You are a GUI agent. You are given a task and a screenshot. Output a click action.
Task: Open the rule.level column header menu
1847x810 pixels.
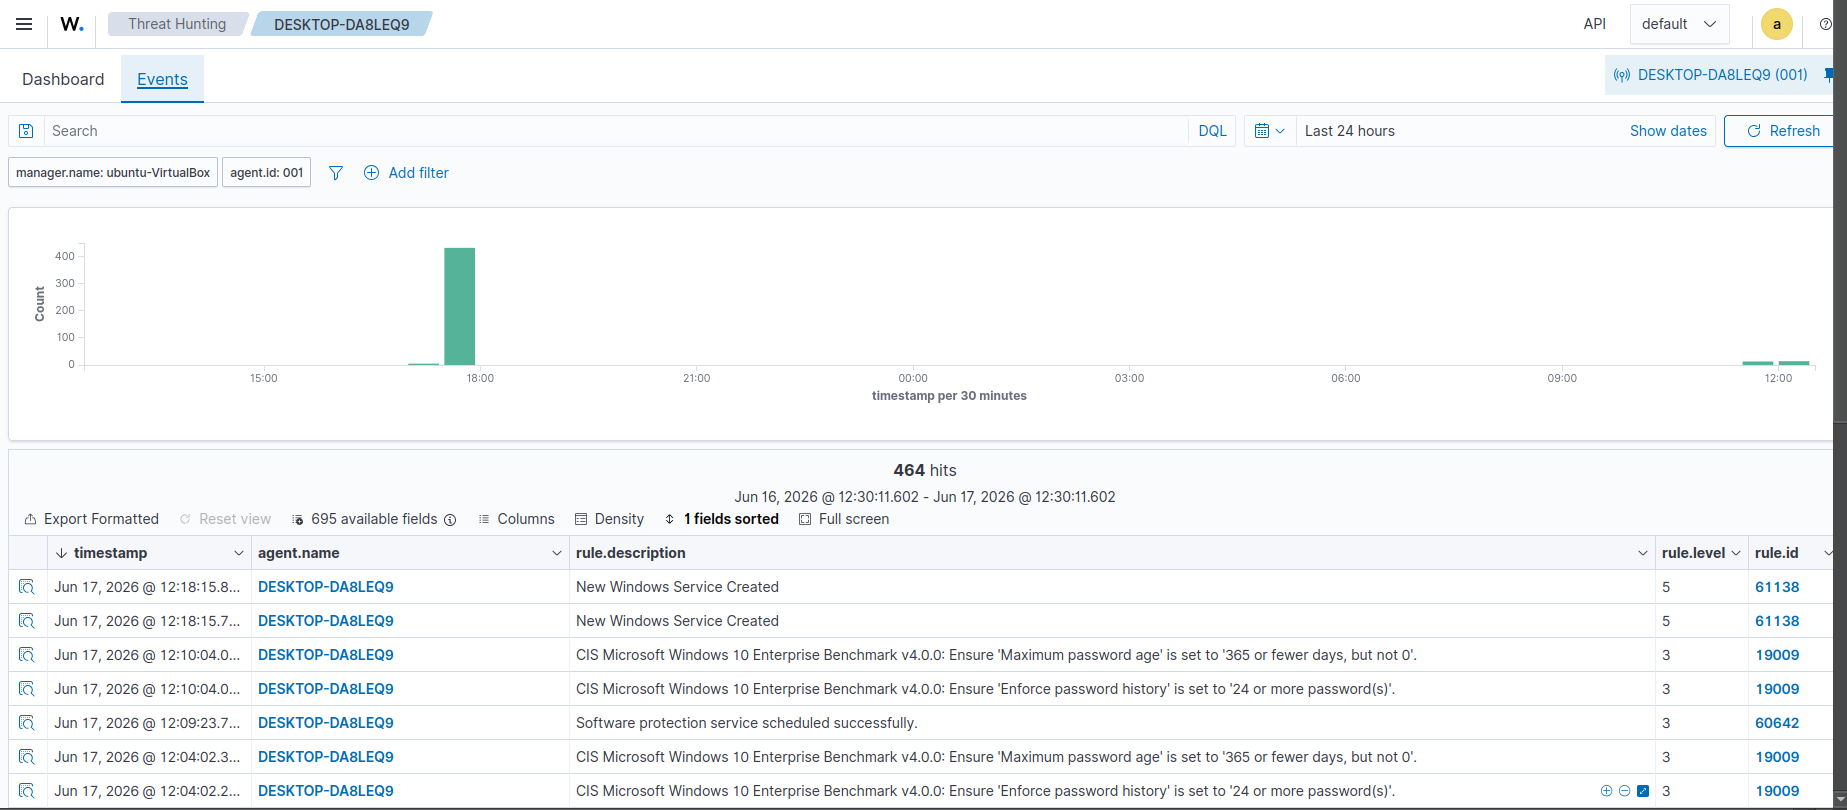coord(1736,553)
